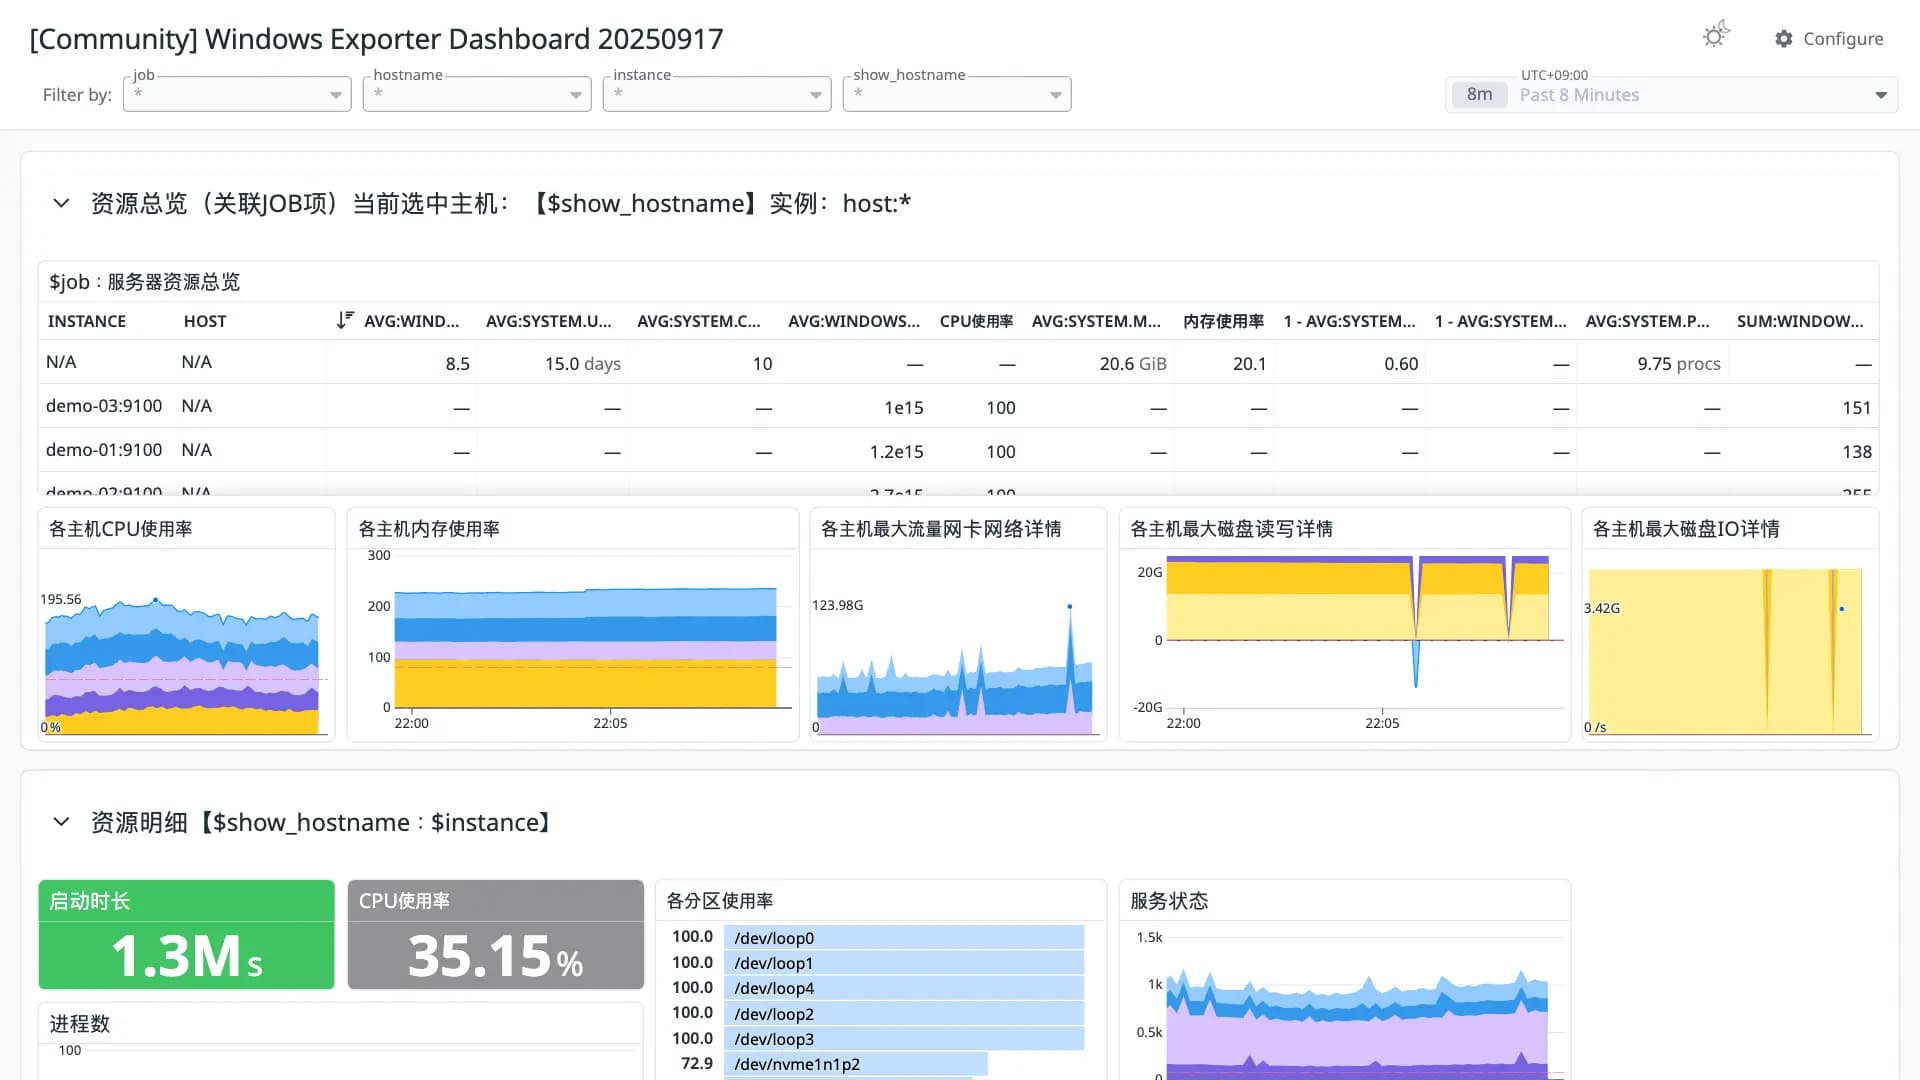Open the instance filter dropdown
The height and width of the screenshot is (1080, 1920).
point(717,94)
